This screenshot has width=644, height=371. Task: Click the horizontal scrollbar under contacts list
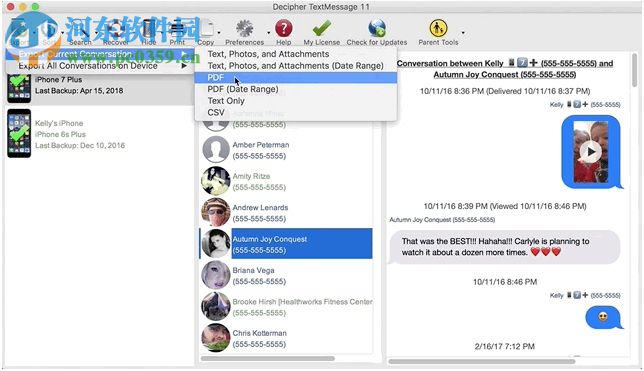click(x=268, y=359)
